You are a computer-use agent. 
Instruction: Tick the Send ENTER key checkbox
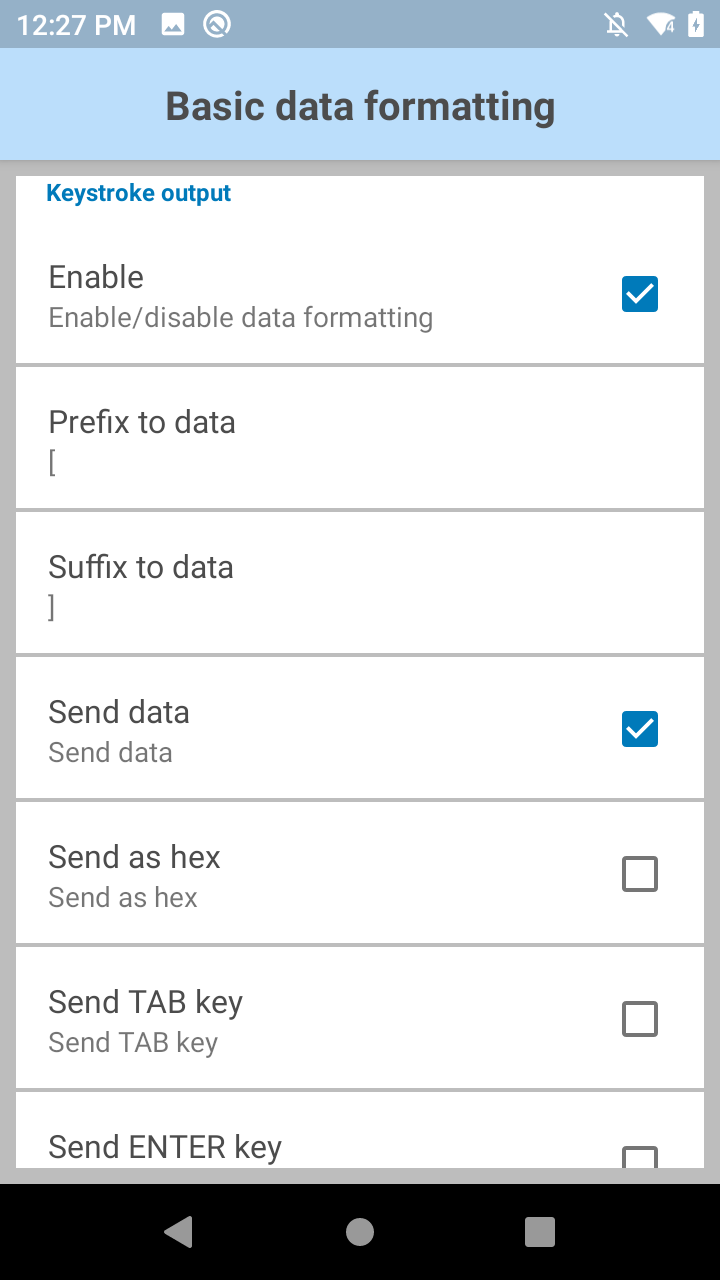(x=640, y=1157)
